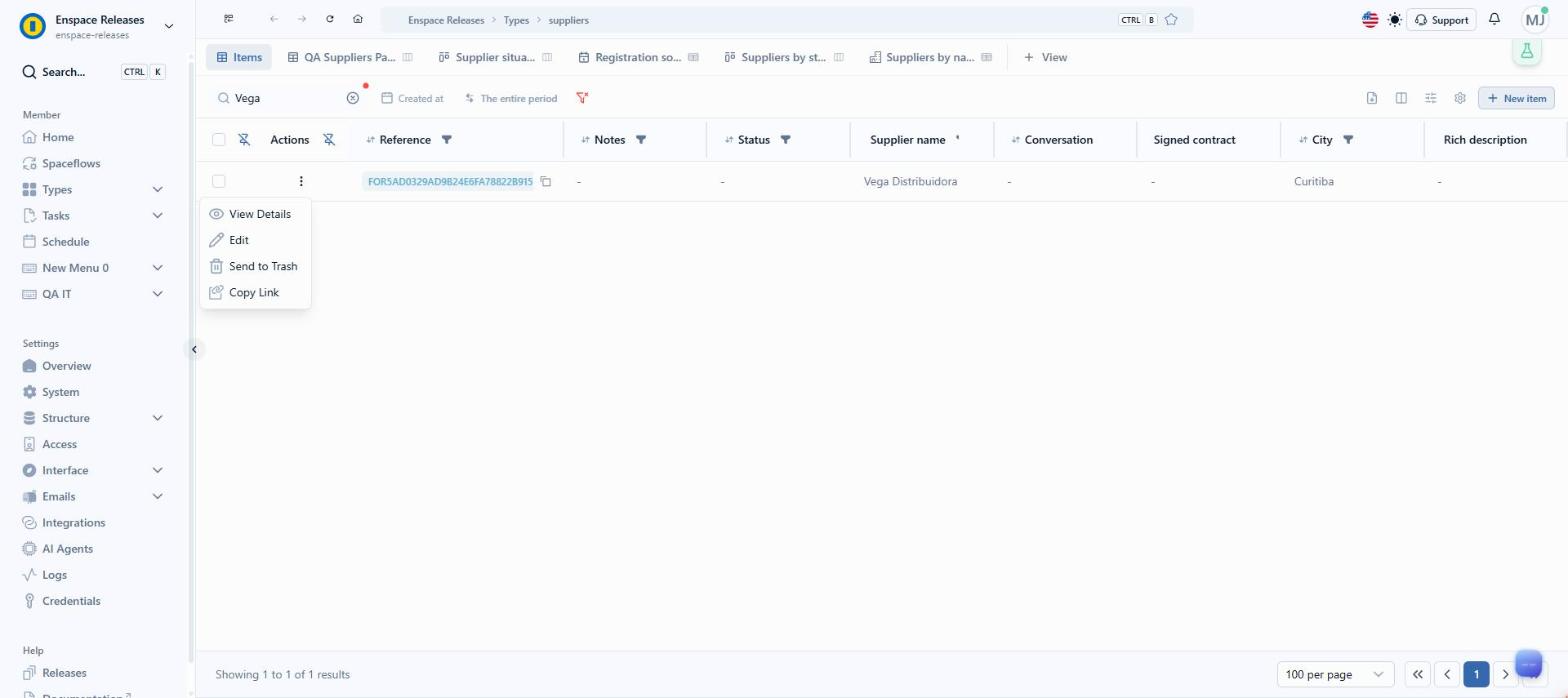This screenshot has height=698, width=1568.
Task: Toggle the column layout icon
Action: [1401, 98]
